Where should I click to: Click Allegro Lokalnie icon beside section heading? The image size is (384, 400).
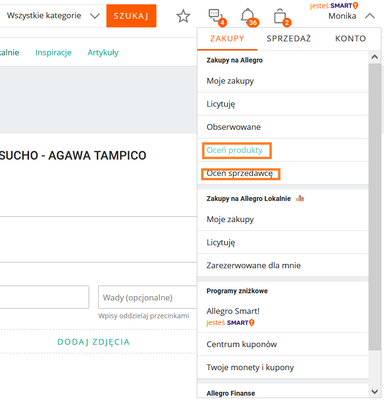click(300, 199)
